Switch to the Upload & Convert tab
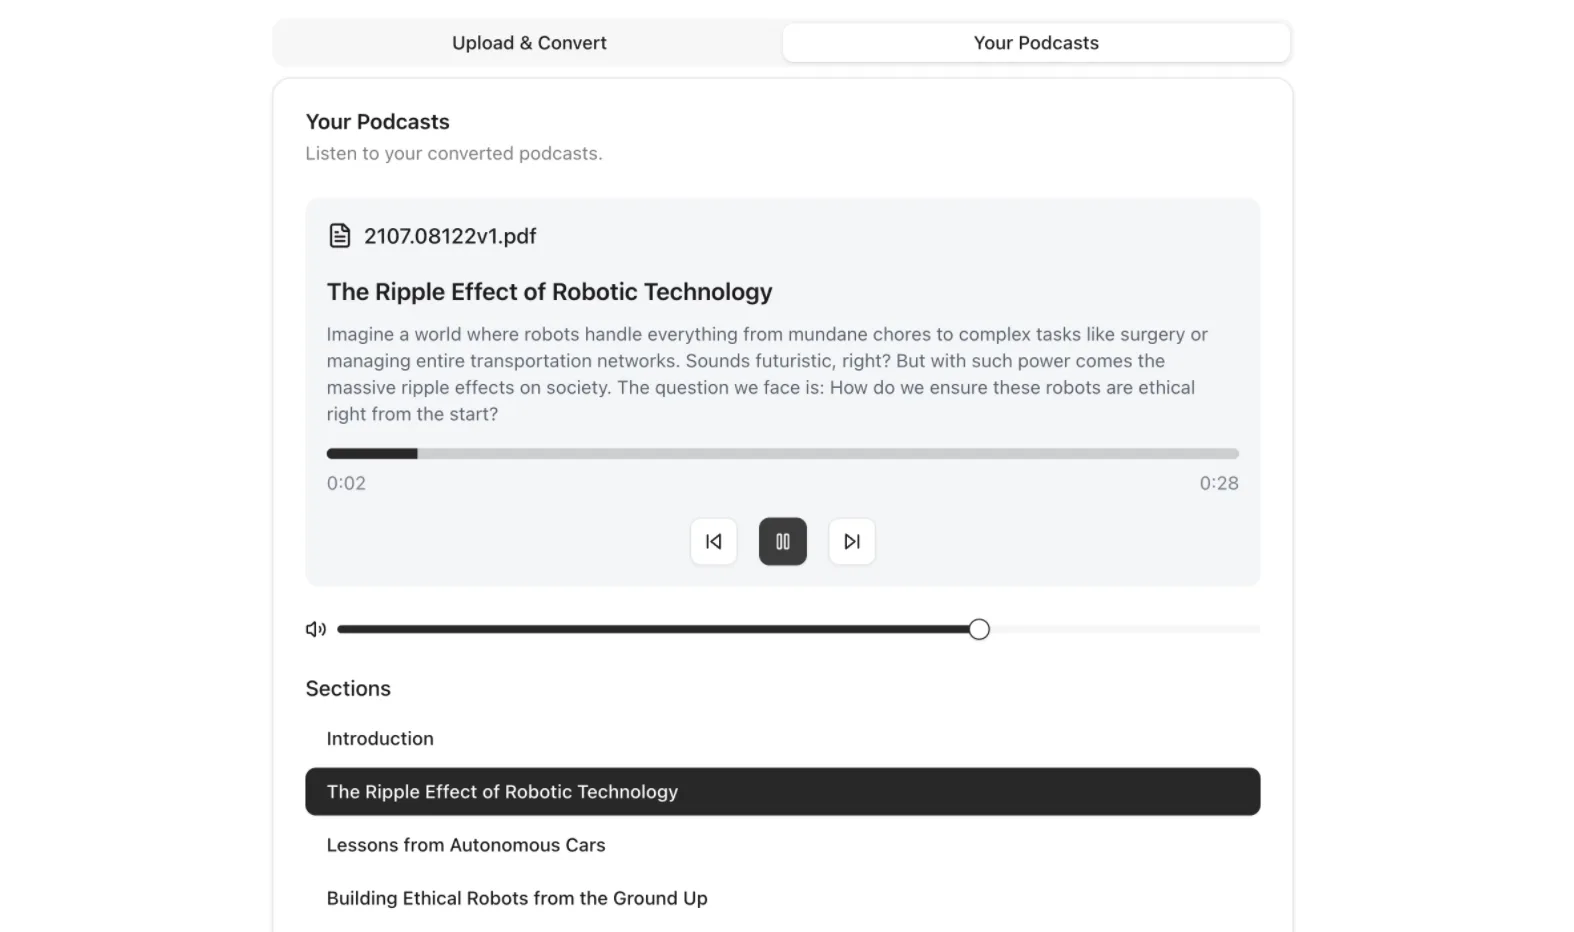Image resolution: width=1574 pixels, height=932 pixels. coord(529,43)
